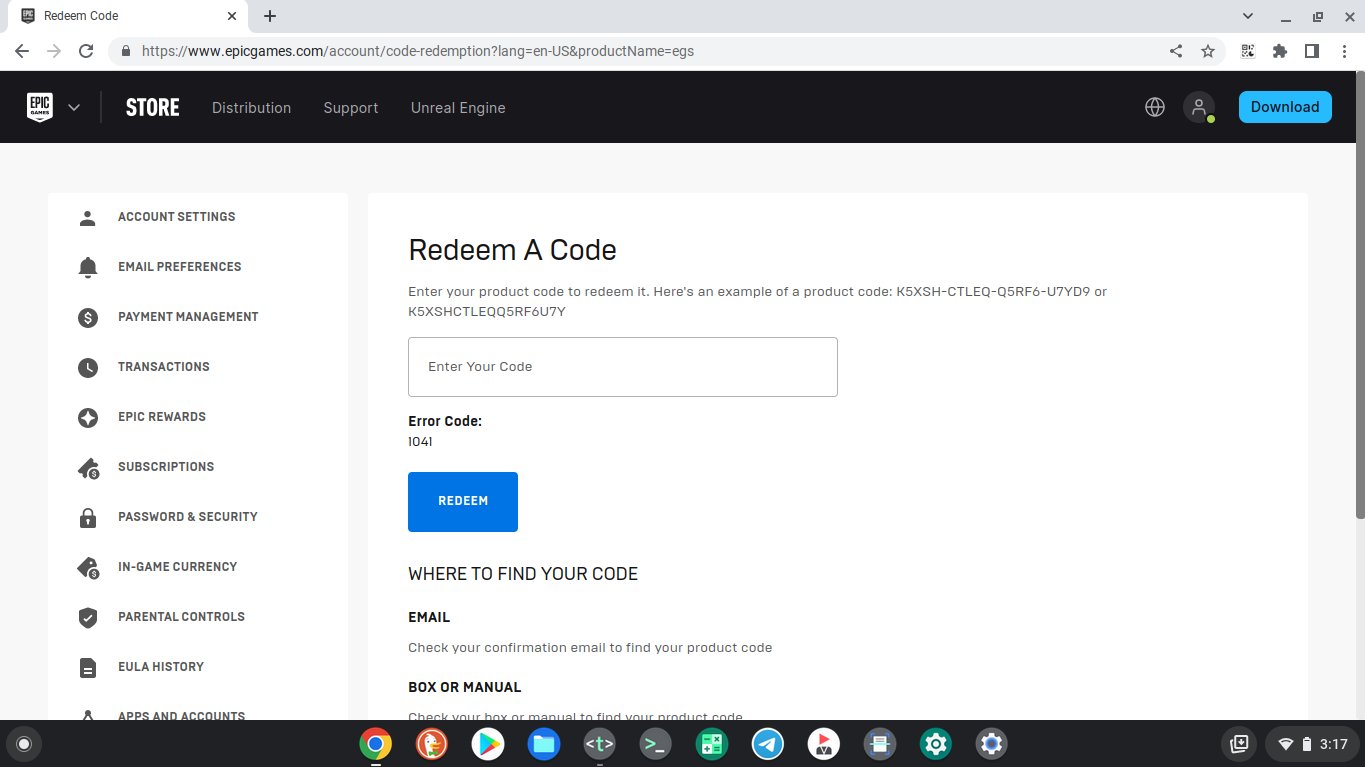This screenshot has width=1365, height=767.
Task: Open the user account avatar icon
Action: [x=1198, y=107]
